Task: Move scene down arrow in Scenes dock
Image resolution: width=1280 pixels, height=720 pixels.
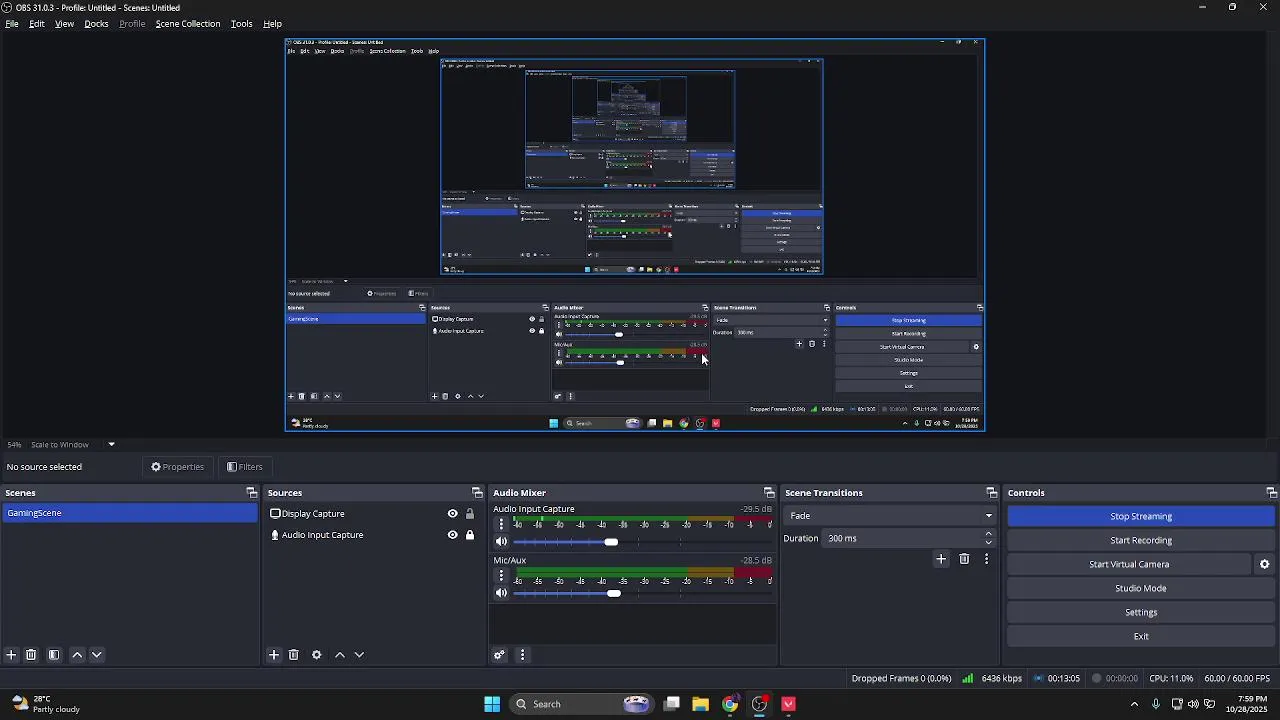Action: click(97, 655)
